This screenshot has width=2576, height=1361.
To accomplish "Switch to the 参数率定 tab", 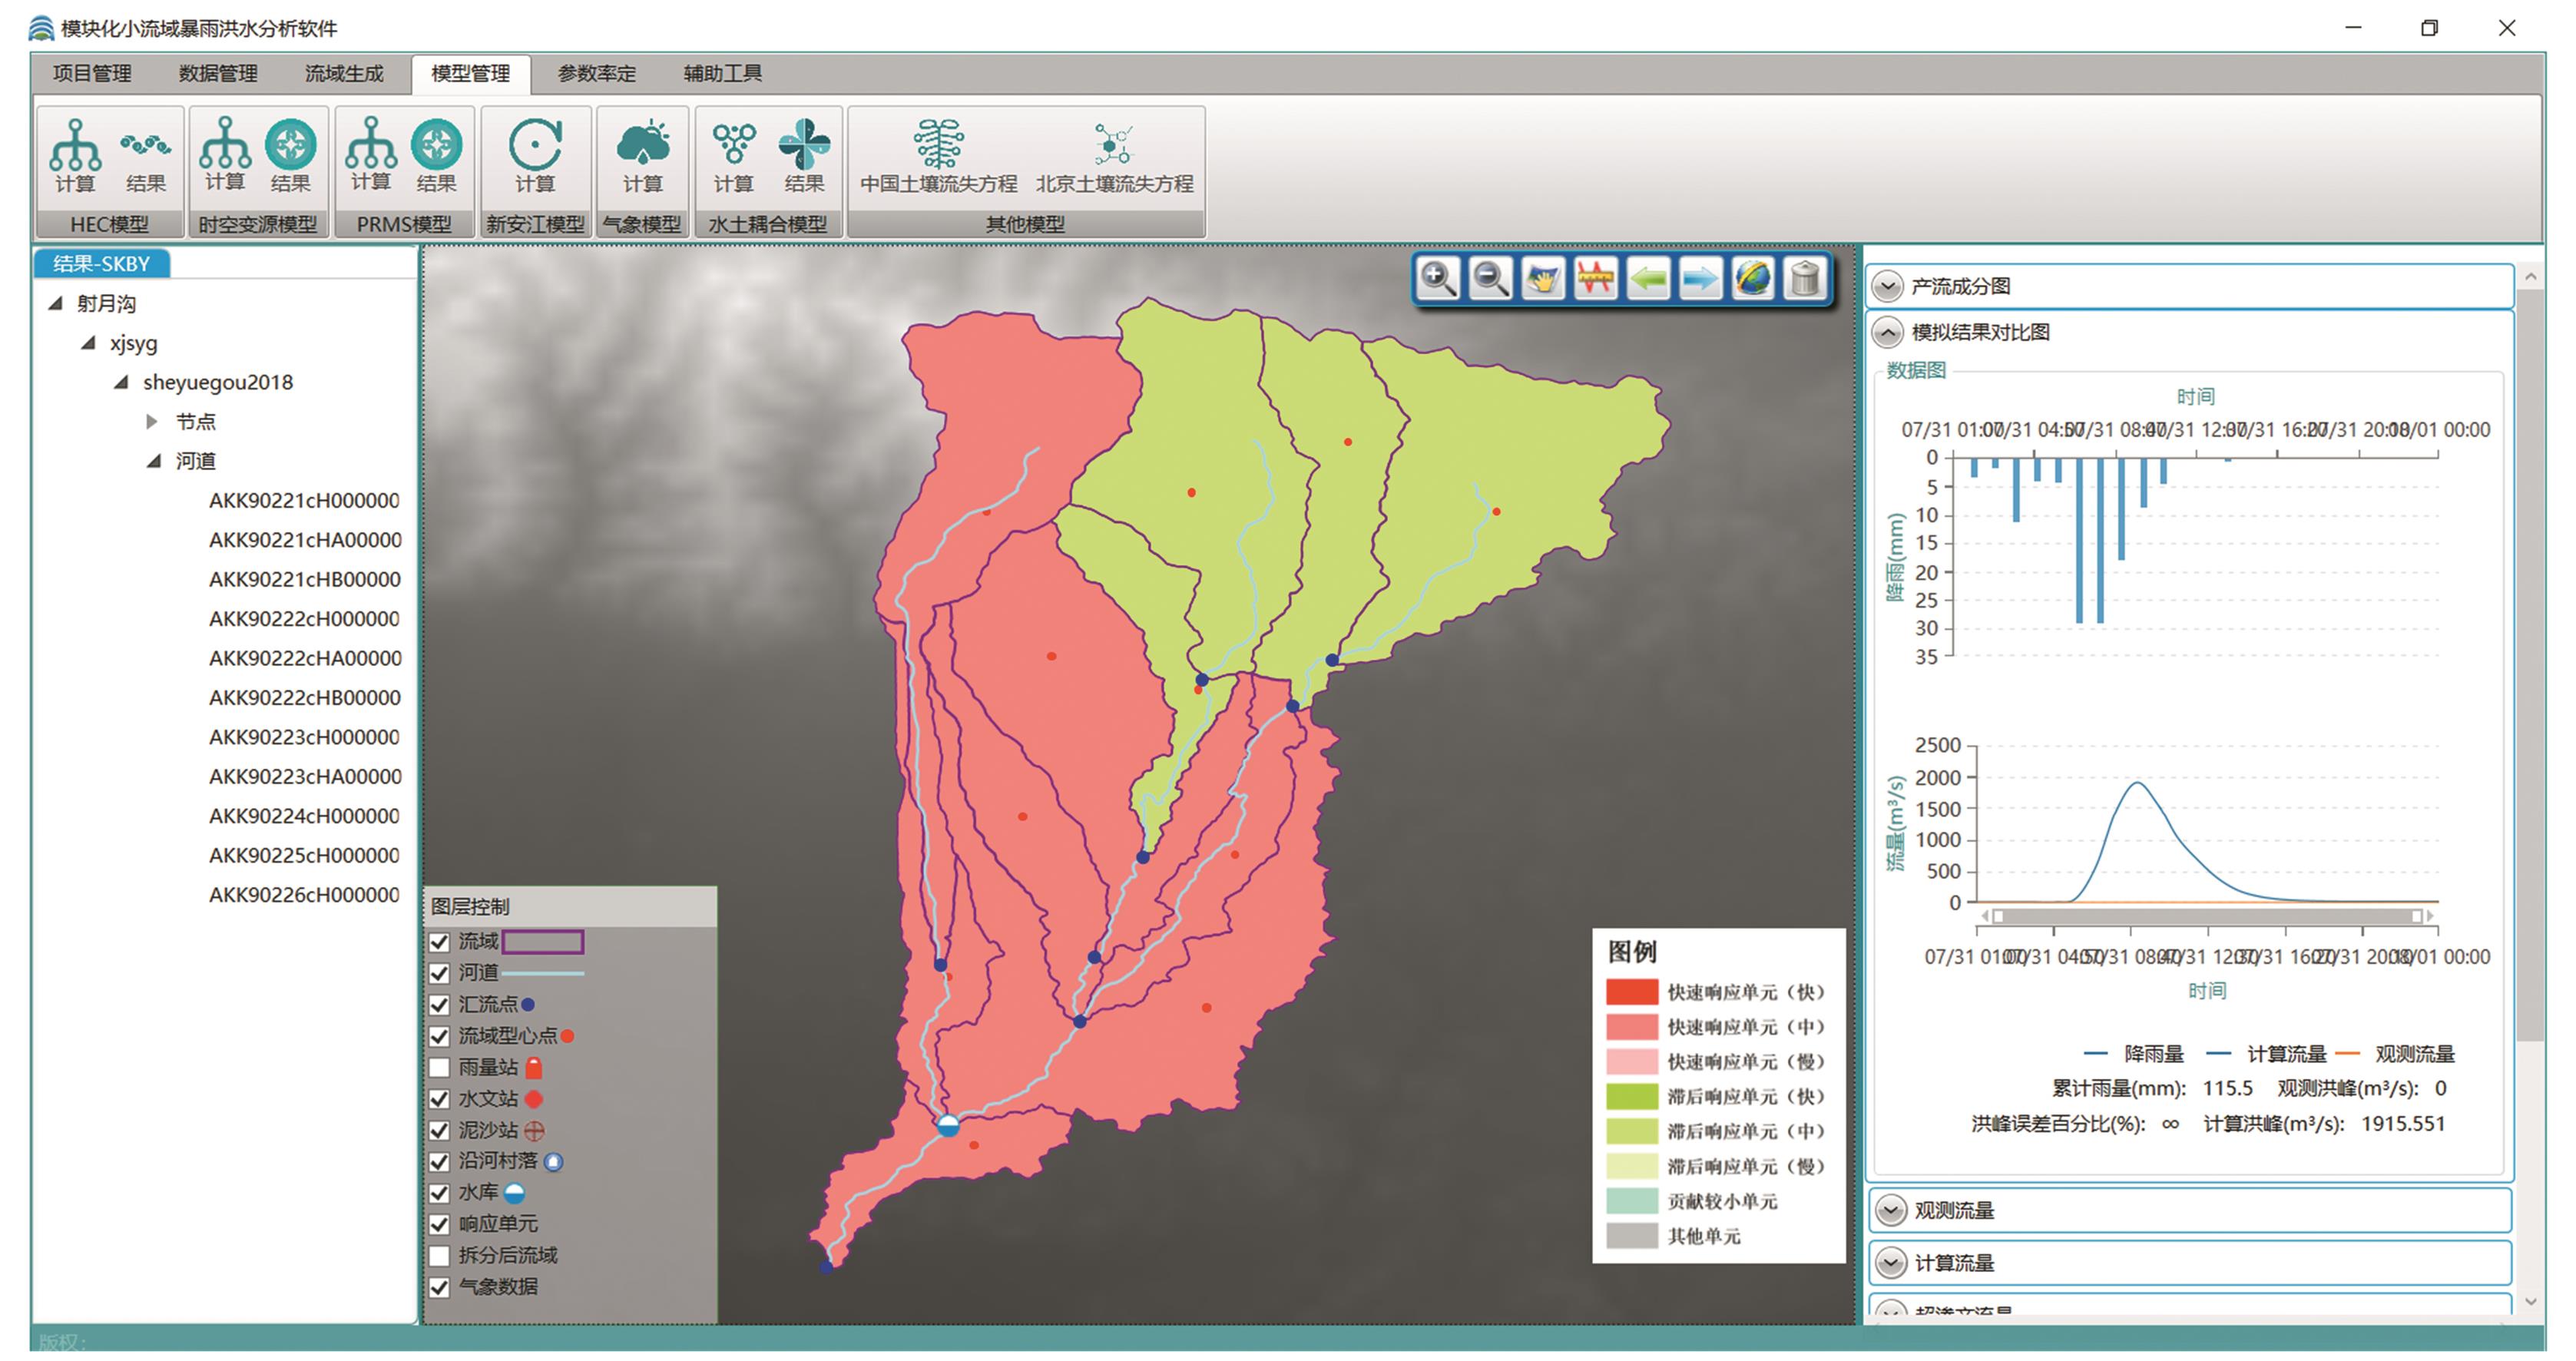I will [596, 73].
